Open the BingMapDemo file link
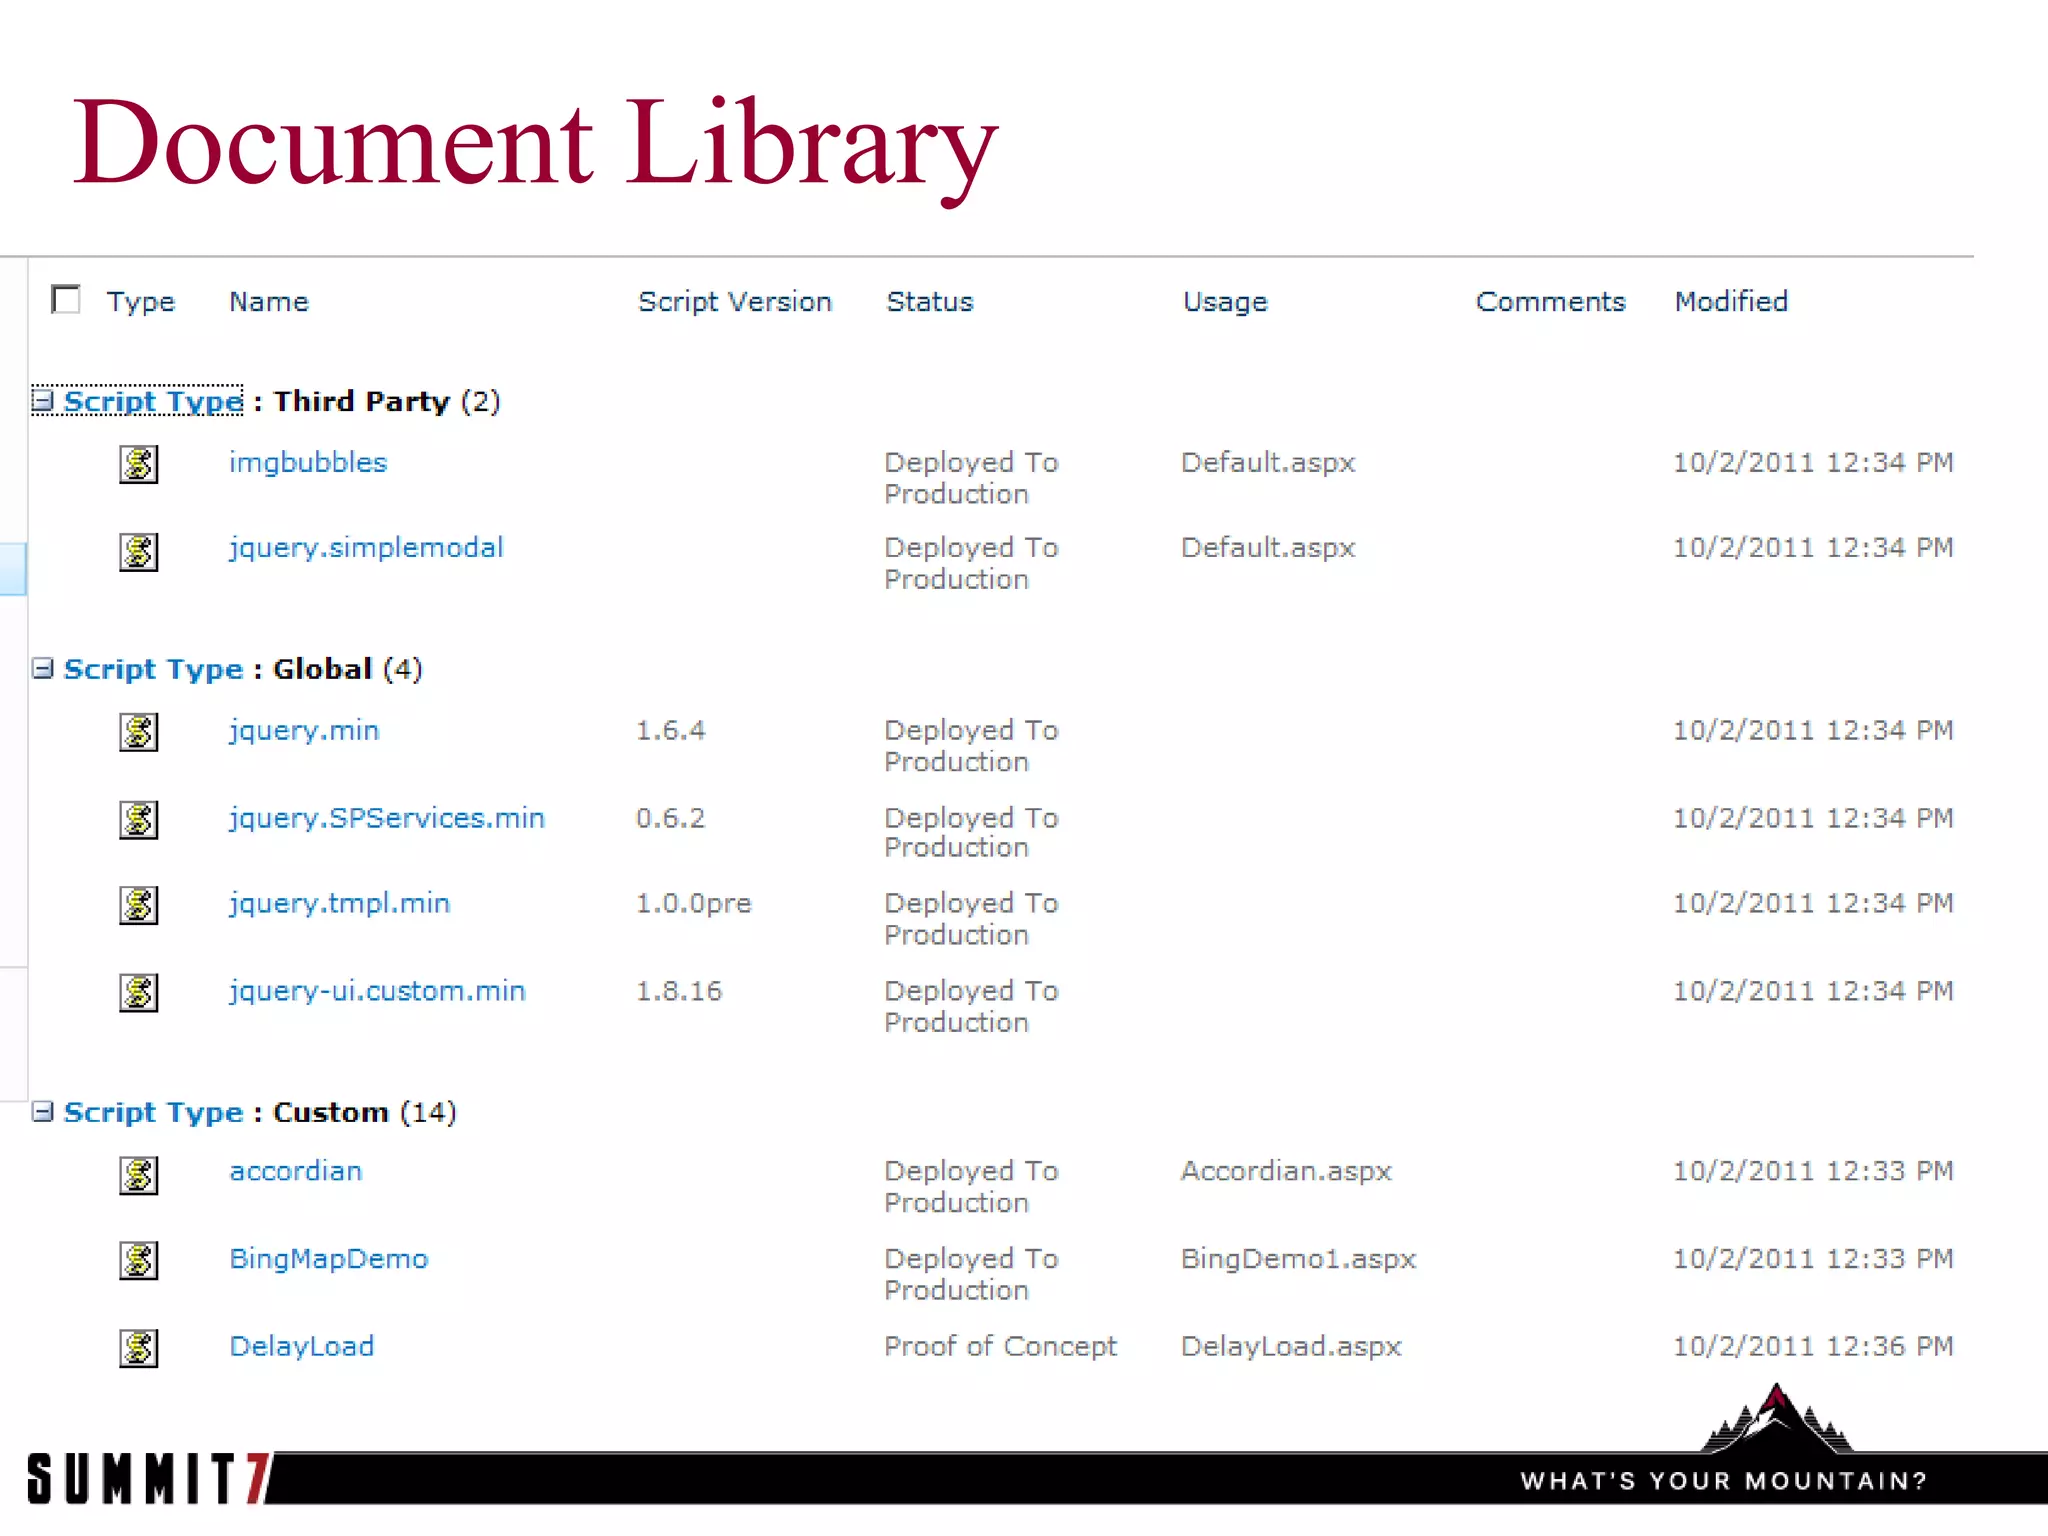2048x1536 pixels. point(329,1258)
